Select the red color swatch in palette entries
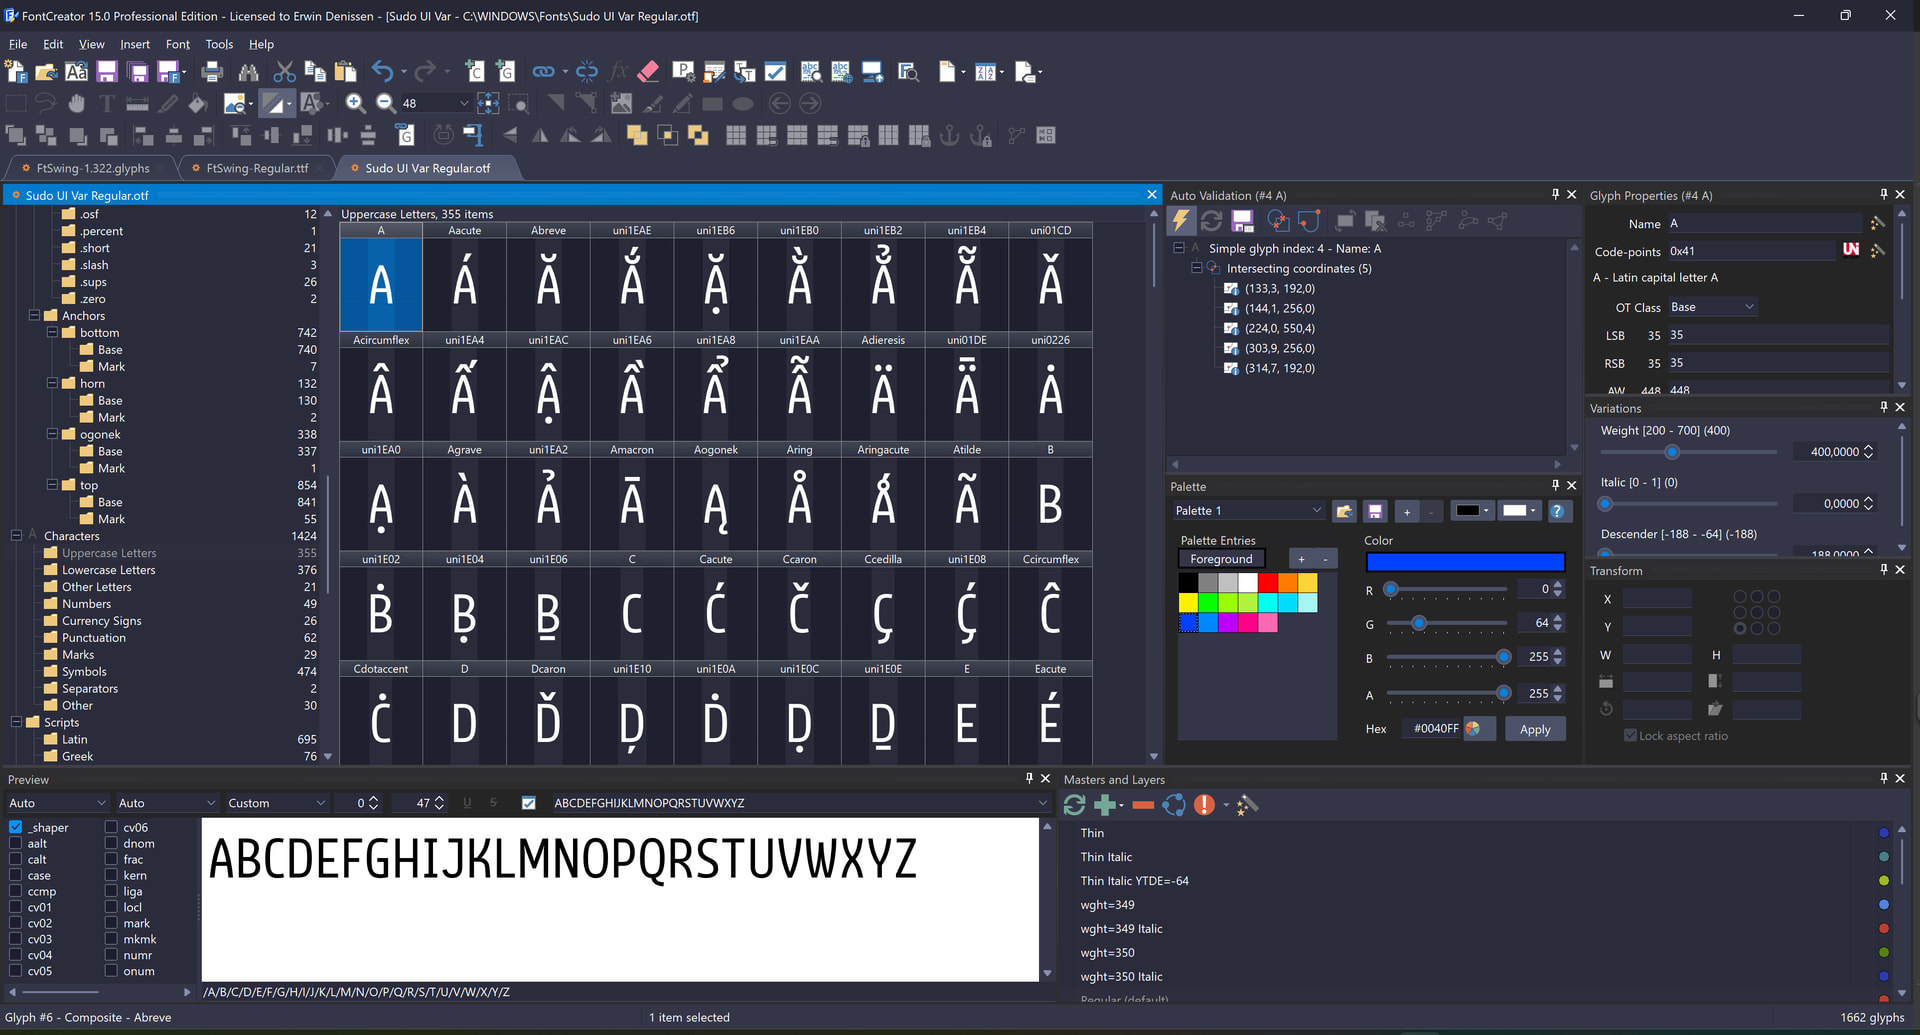Viewport: 1920px width, 1035px height. click(x=1267, y=582)
